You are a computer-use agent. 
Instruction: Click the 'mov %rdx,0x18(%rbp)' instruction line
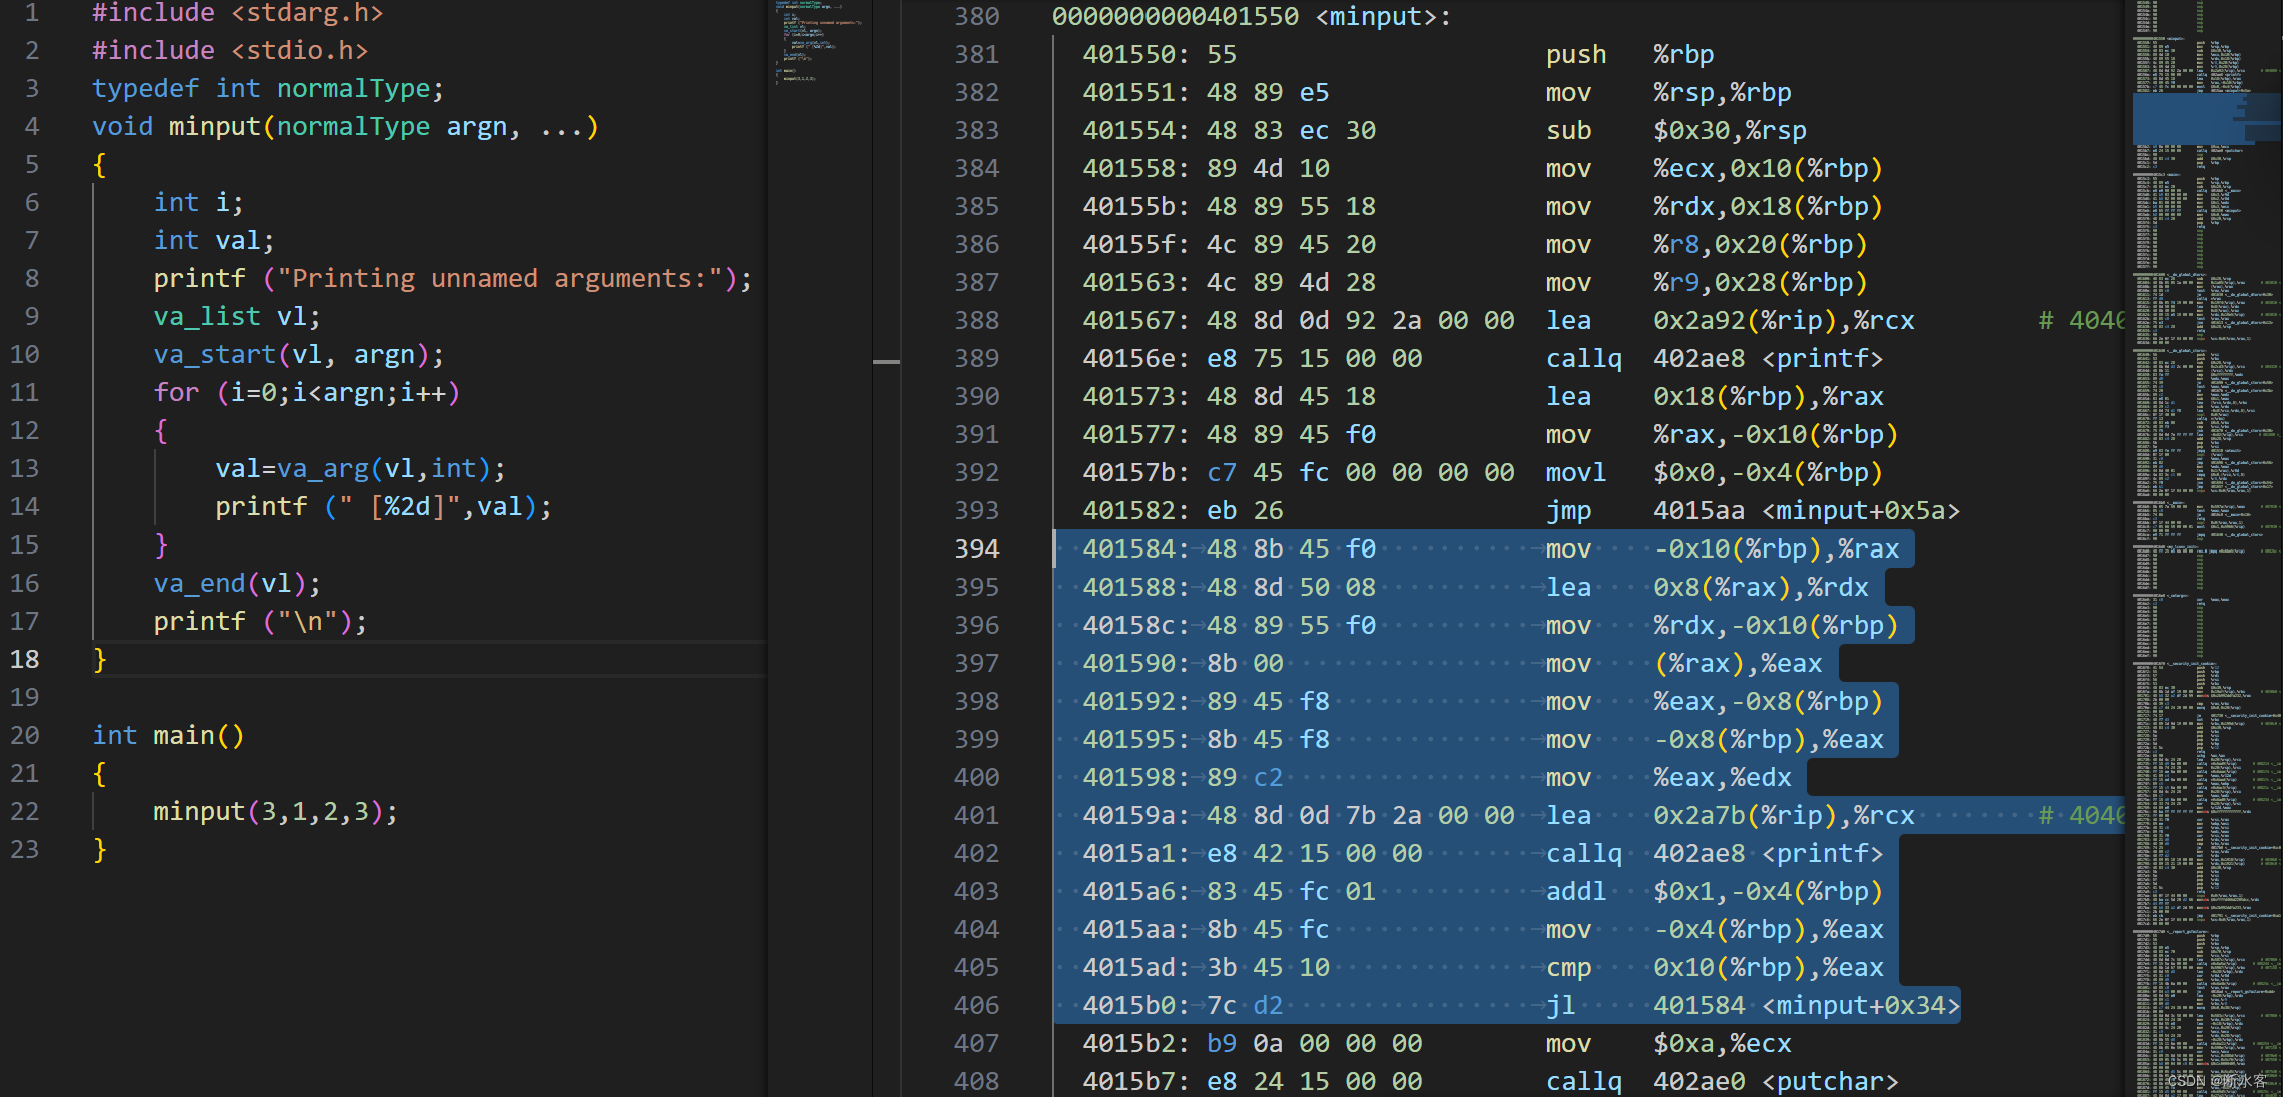tap(1482, 206)
